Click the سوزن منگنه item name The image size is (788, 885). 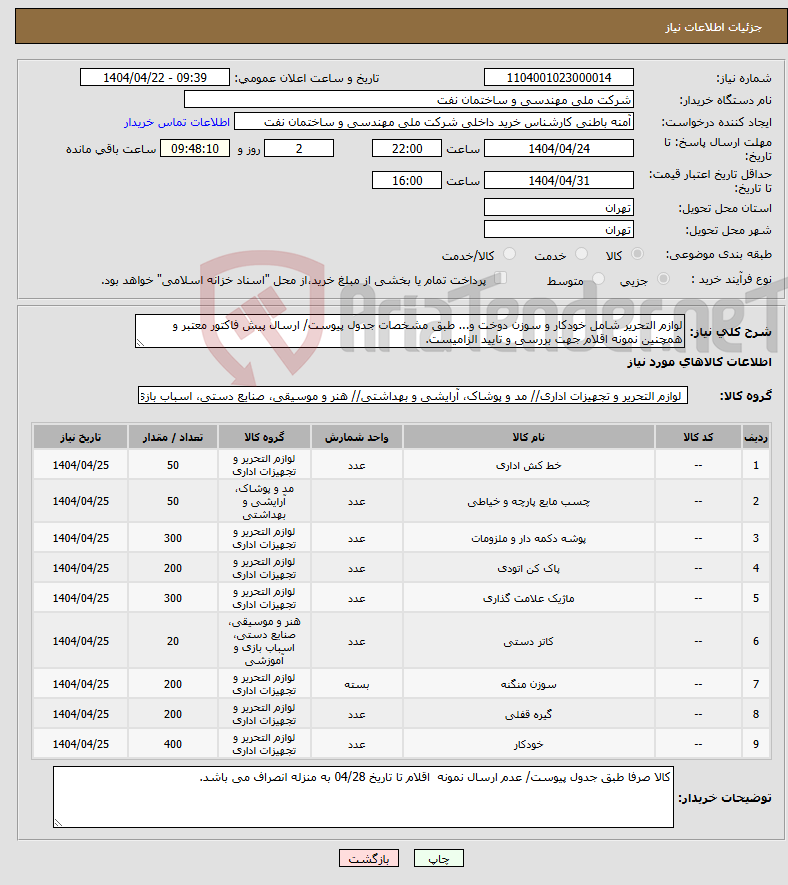(528, 684)
